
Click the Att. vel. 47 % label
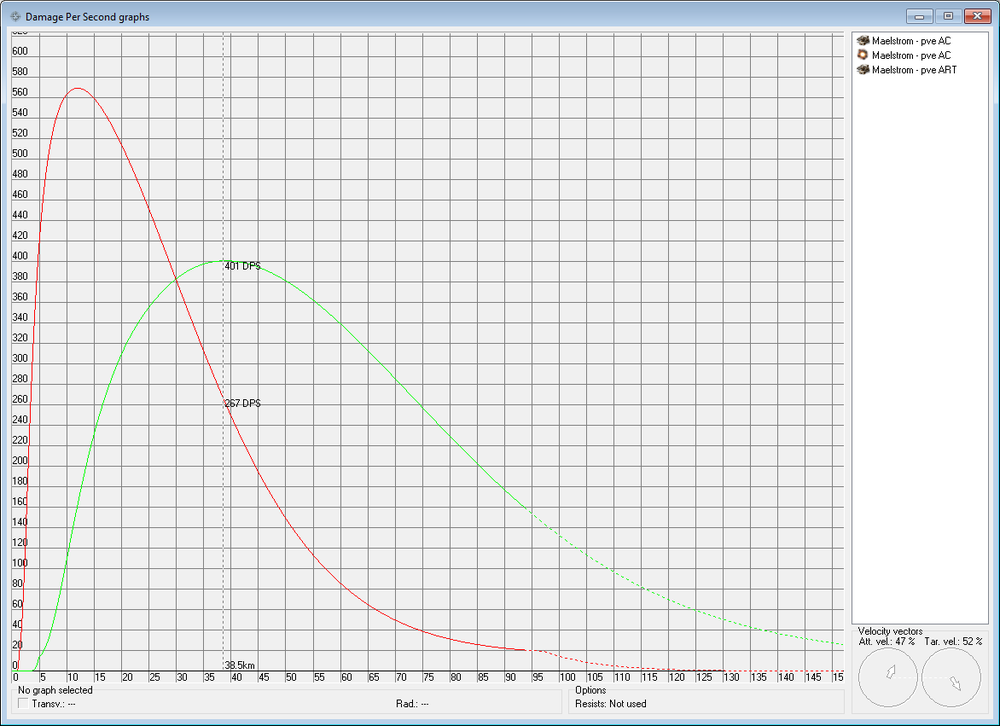[x=886, y=641]
